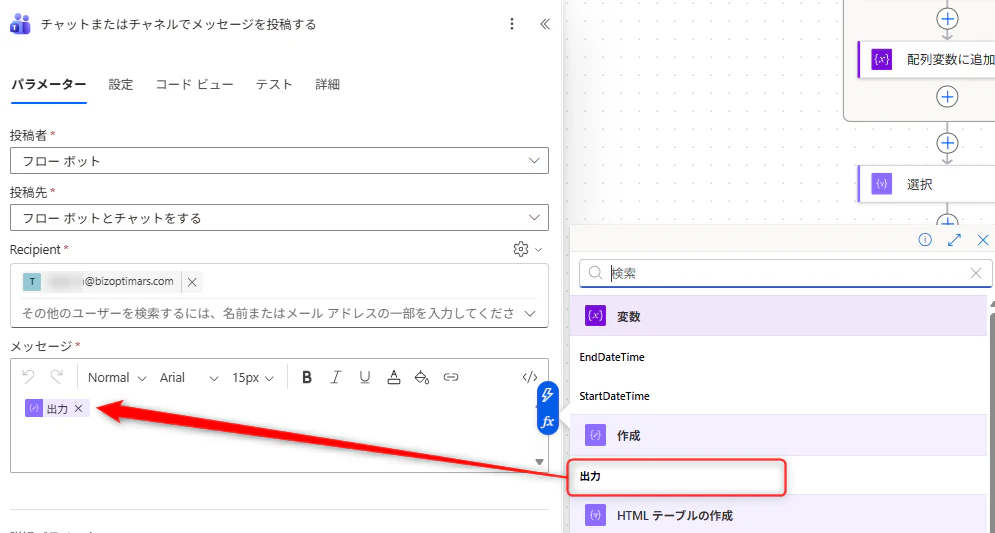The height and width of the screenshot is (533, 995).
Task: Open the highlight fill color picker
Action: tap(422, 378)
